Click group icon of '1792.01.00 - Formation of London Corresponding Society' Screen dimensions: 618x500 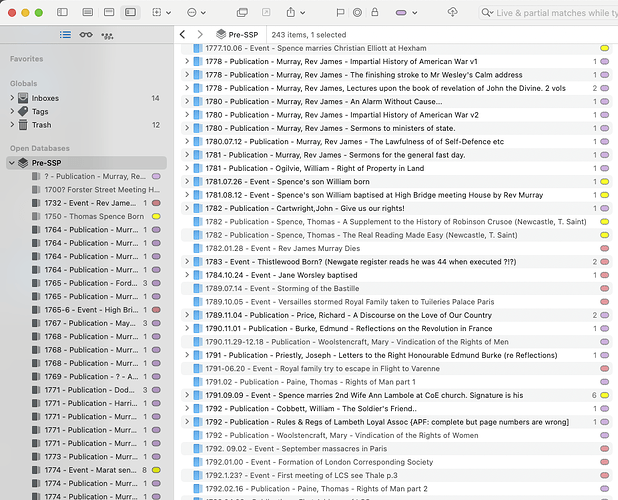click(x=197, y=462)
